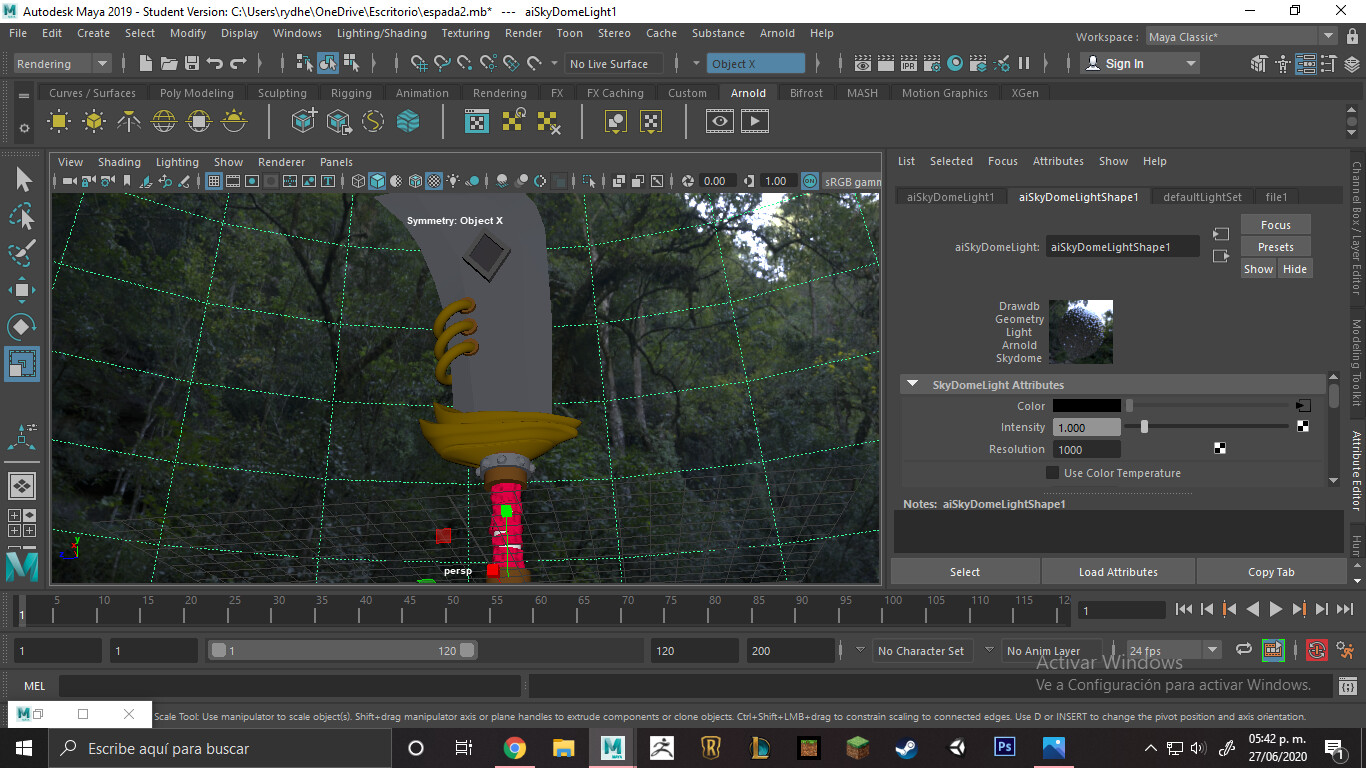Click the Color swatch of the skydome

click(x=1086, y=406)
